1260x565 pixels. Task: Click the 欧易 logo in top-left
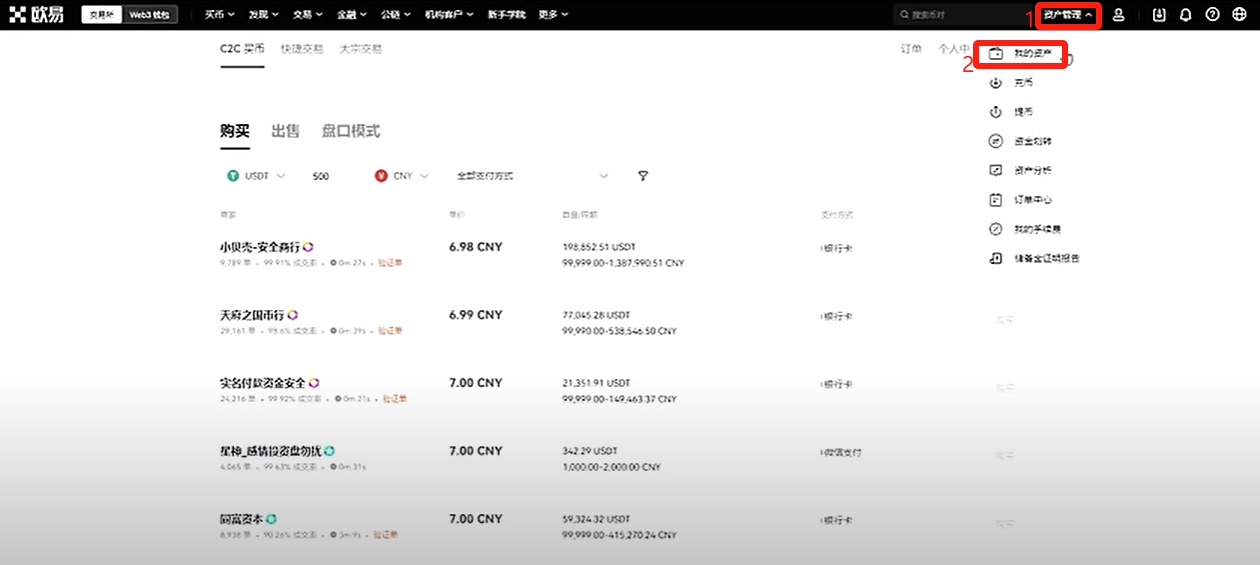point(37,15)
